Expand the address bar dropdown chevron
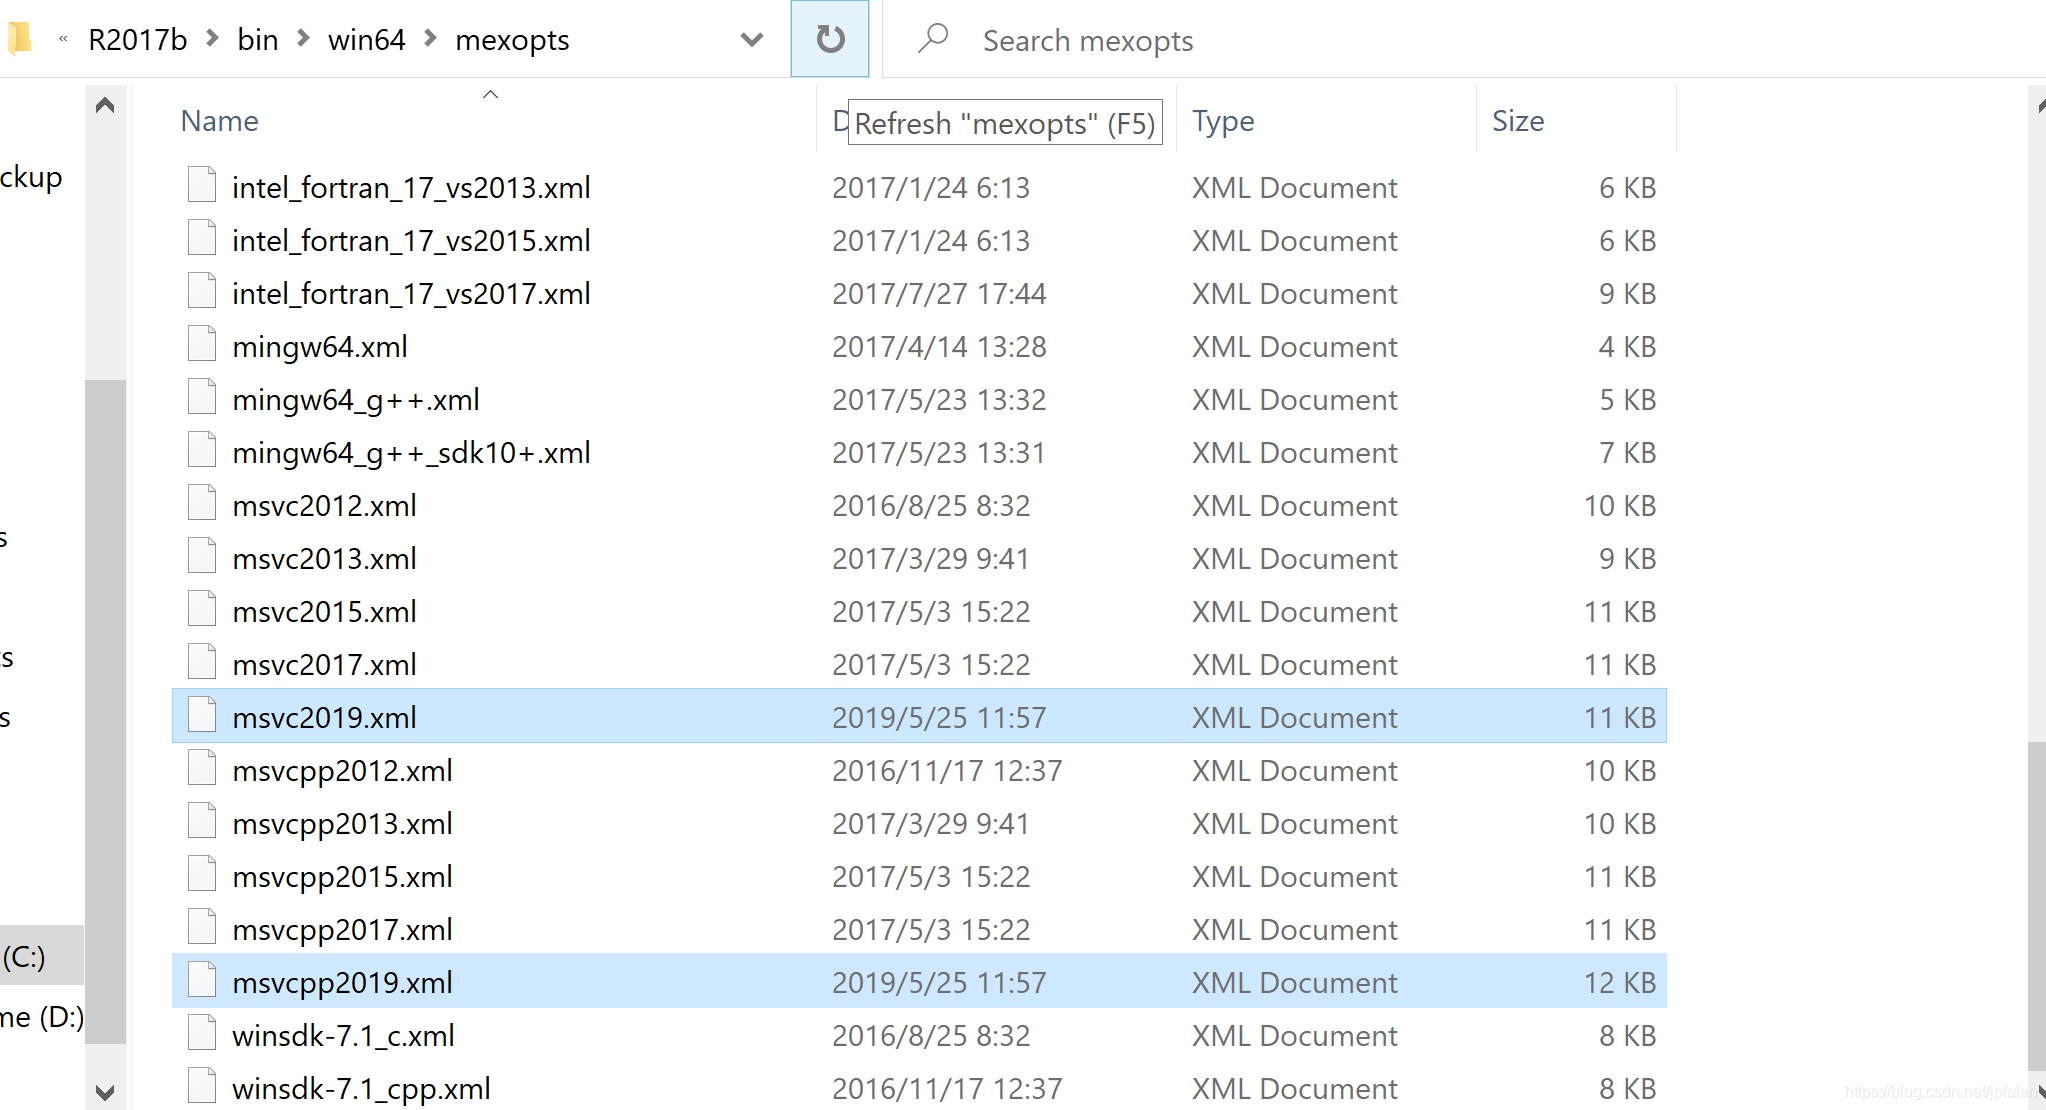 pyautogui.click(x=751, y=40)
